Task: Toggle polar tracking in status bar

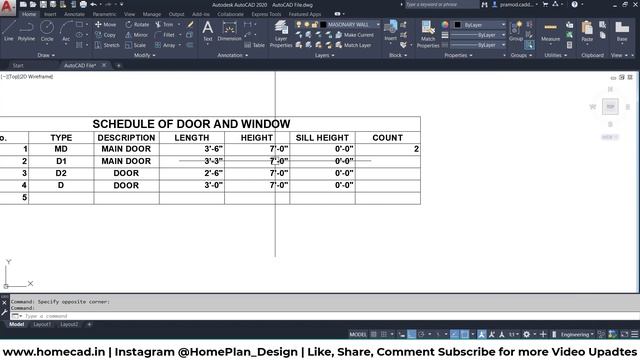Action: 422,334
